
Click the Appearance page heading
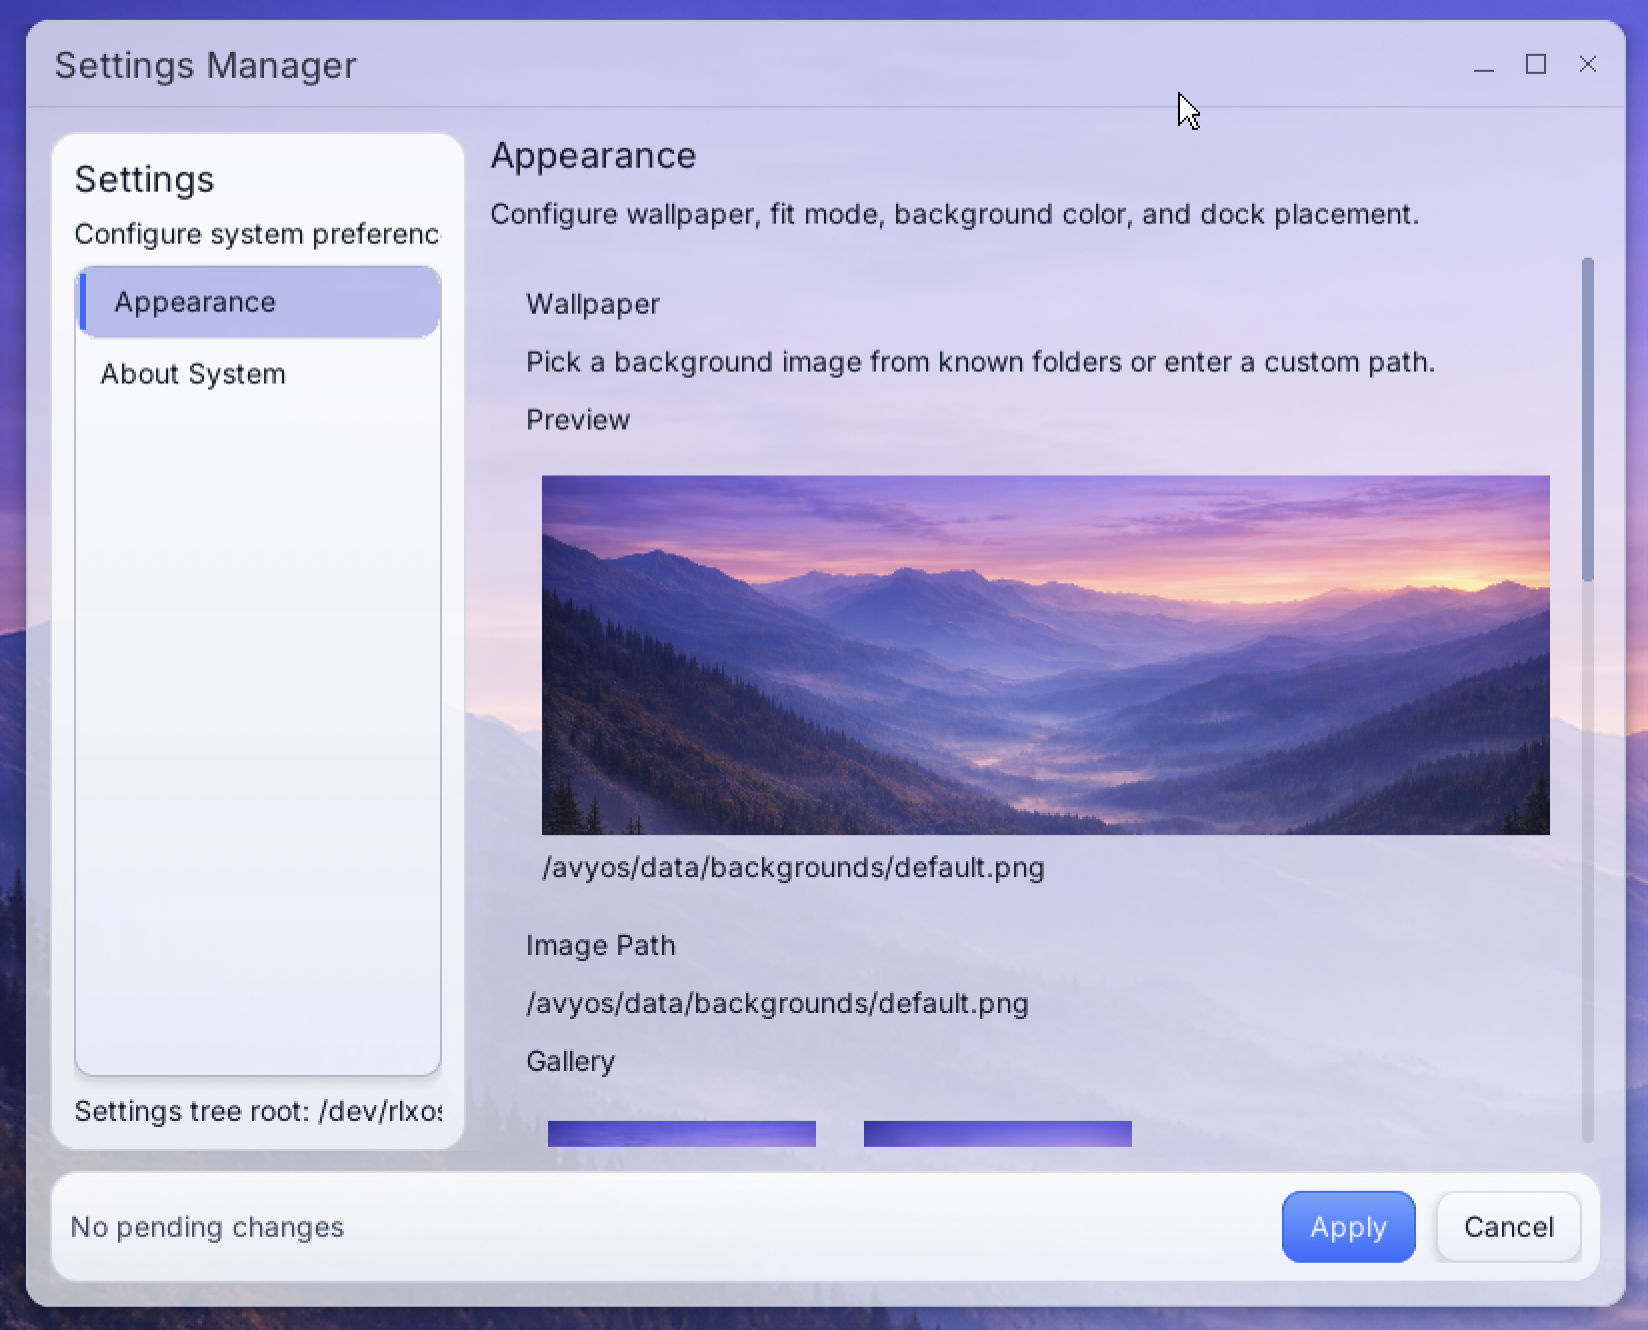[593, 156]
